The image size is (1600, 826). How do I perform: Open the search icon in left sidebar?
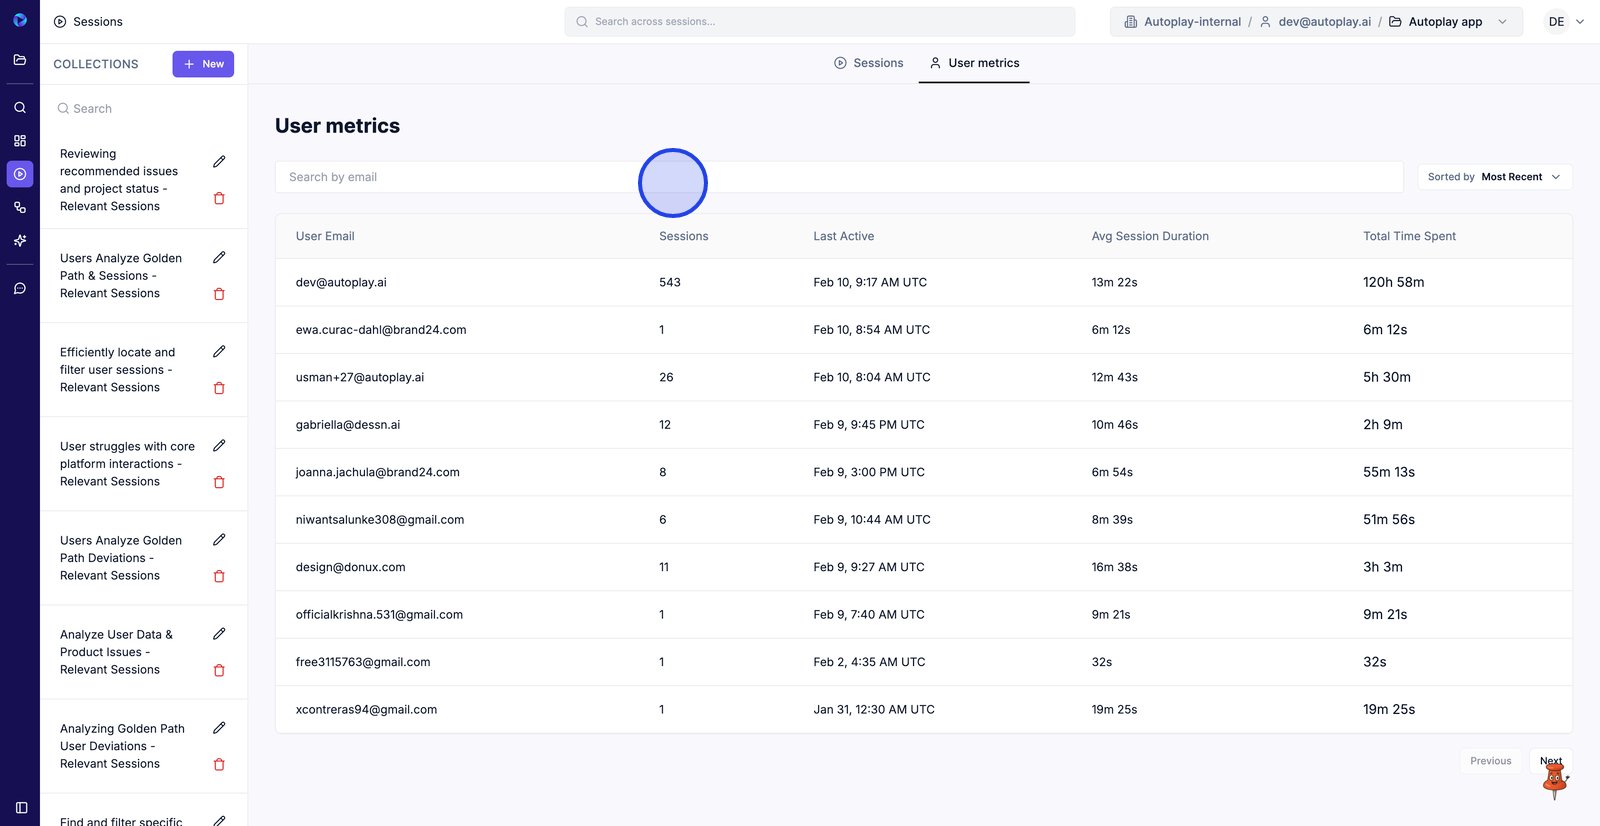[19, 107]
